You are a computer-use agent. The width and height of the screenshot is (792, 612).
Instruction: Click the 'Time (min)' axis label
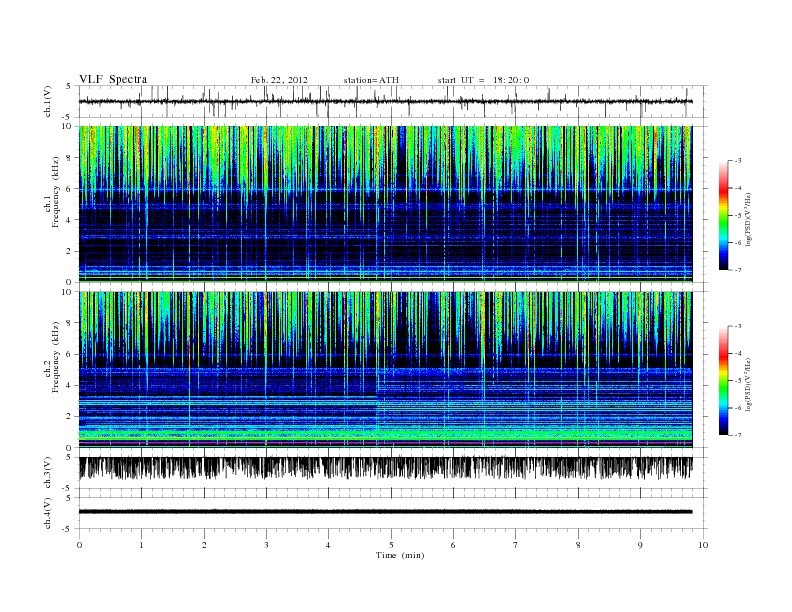click(x=400, y=555)
